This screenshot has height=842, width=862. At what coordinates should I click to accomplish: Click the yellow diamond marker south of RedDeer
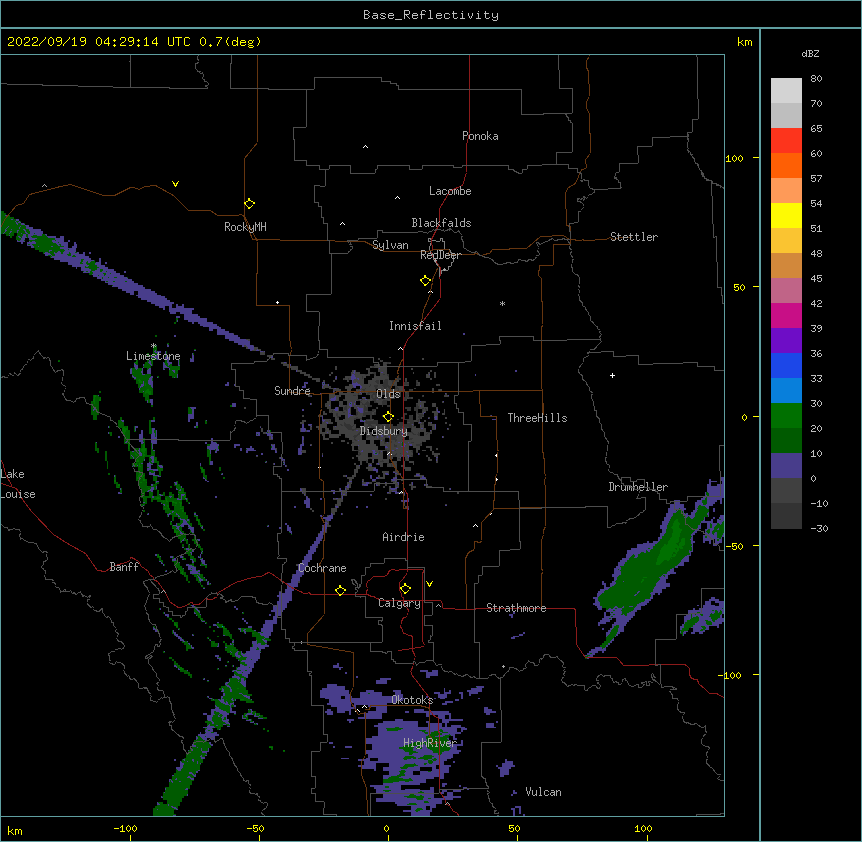pos(425,281)
